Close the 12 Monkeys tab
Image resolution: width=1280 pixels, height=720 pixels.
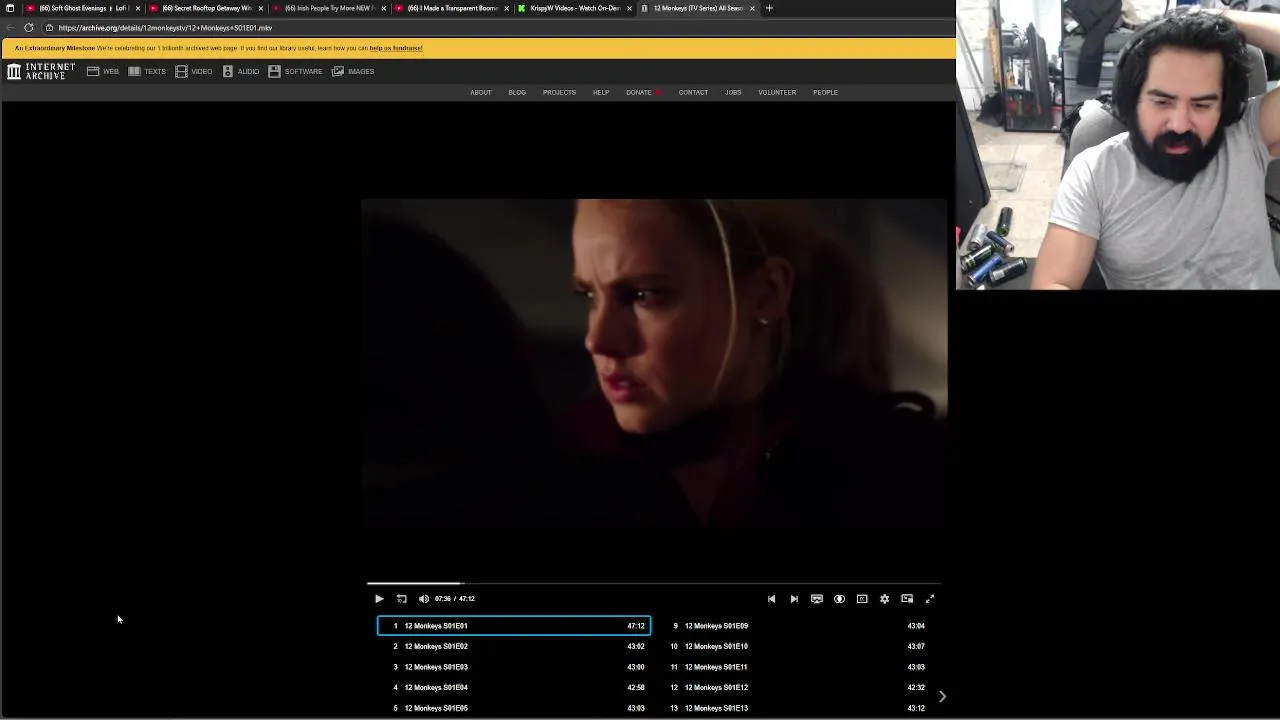pyautogui.click(x=752, y=8)
